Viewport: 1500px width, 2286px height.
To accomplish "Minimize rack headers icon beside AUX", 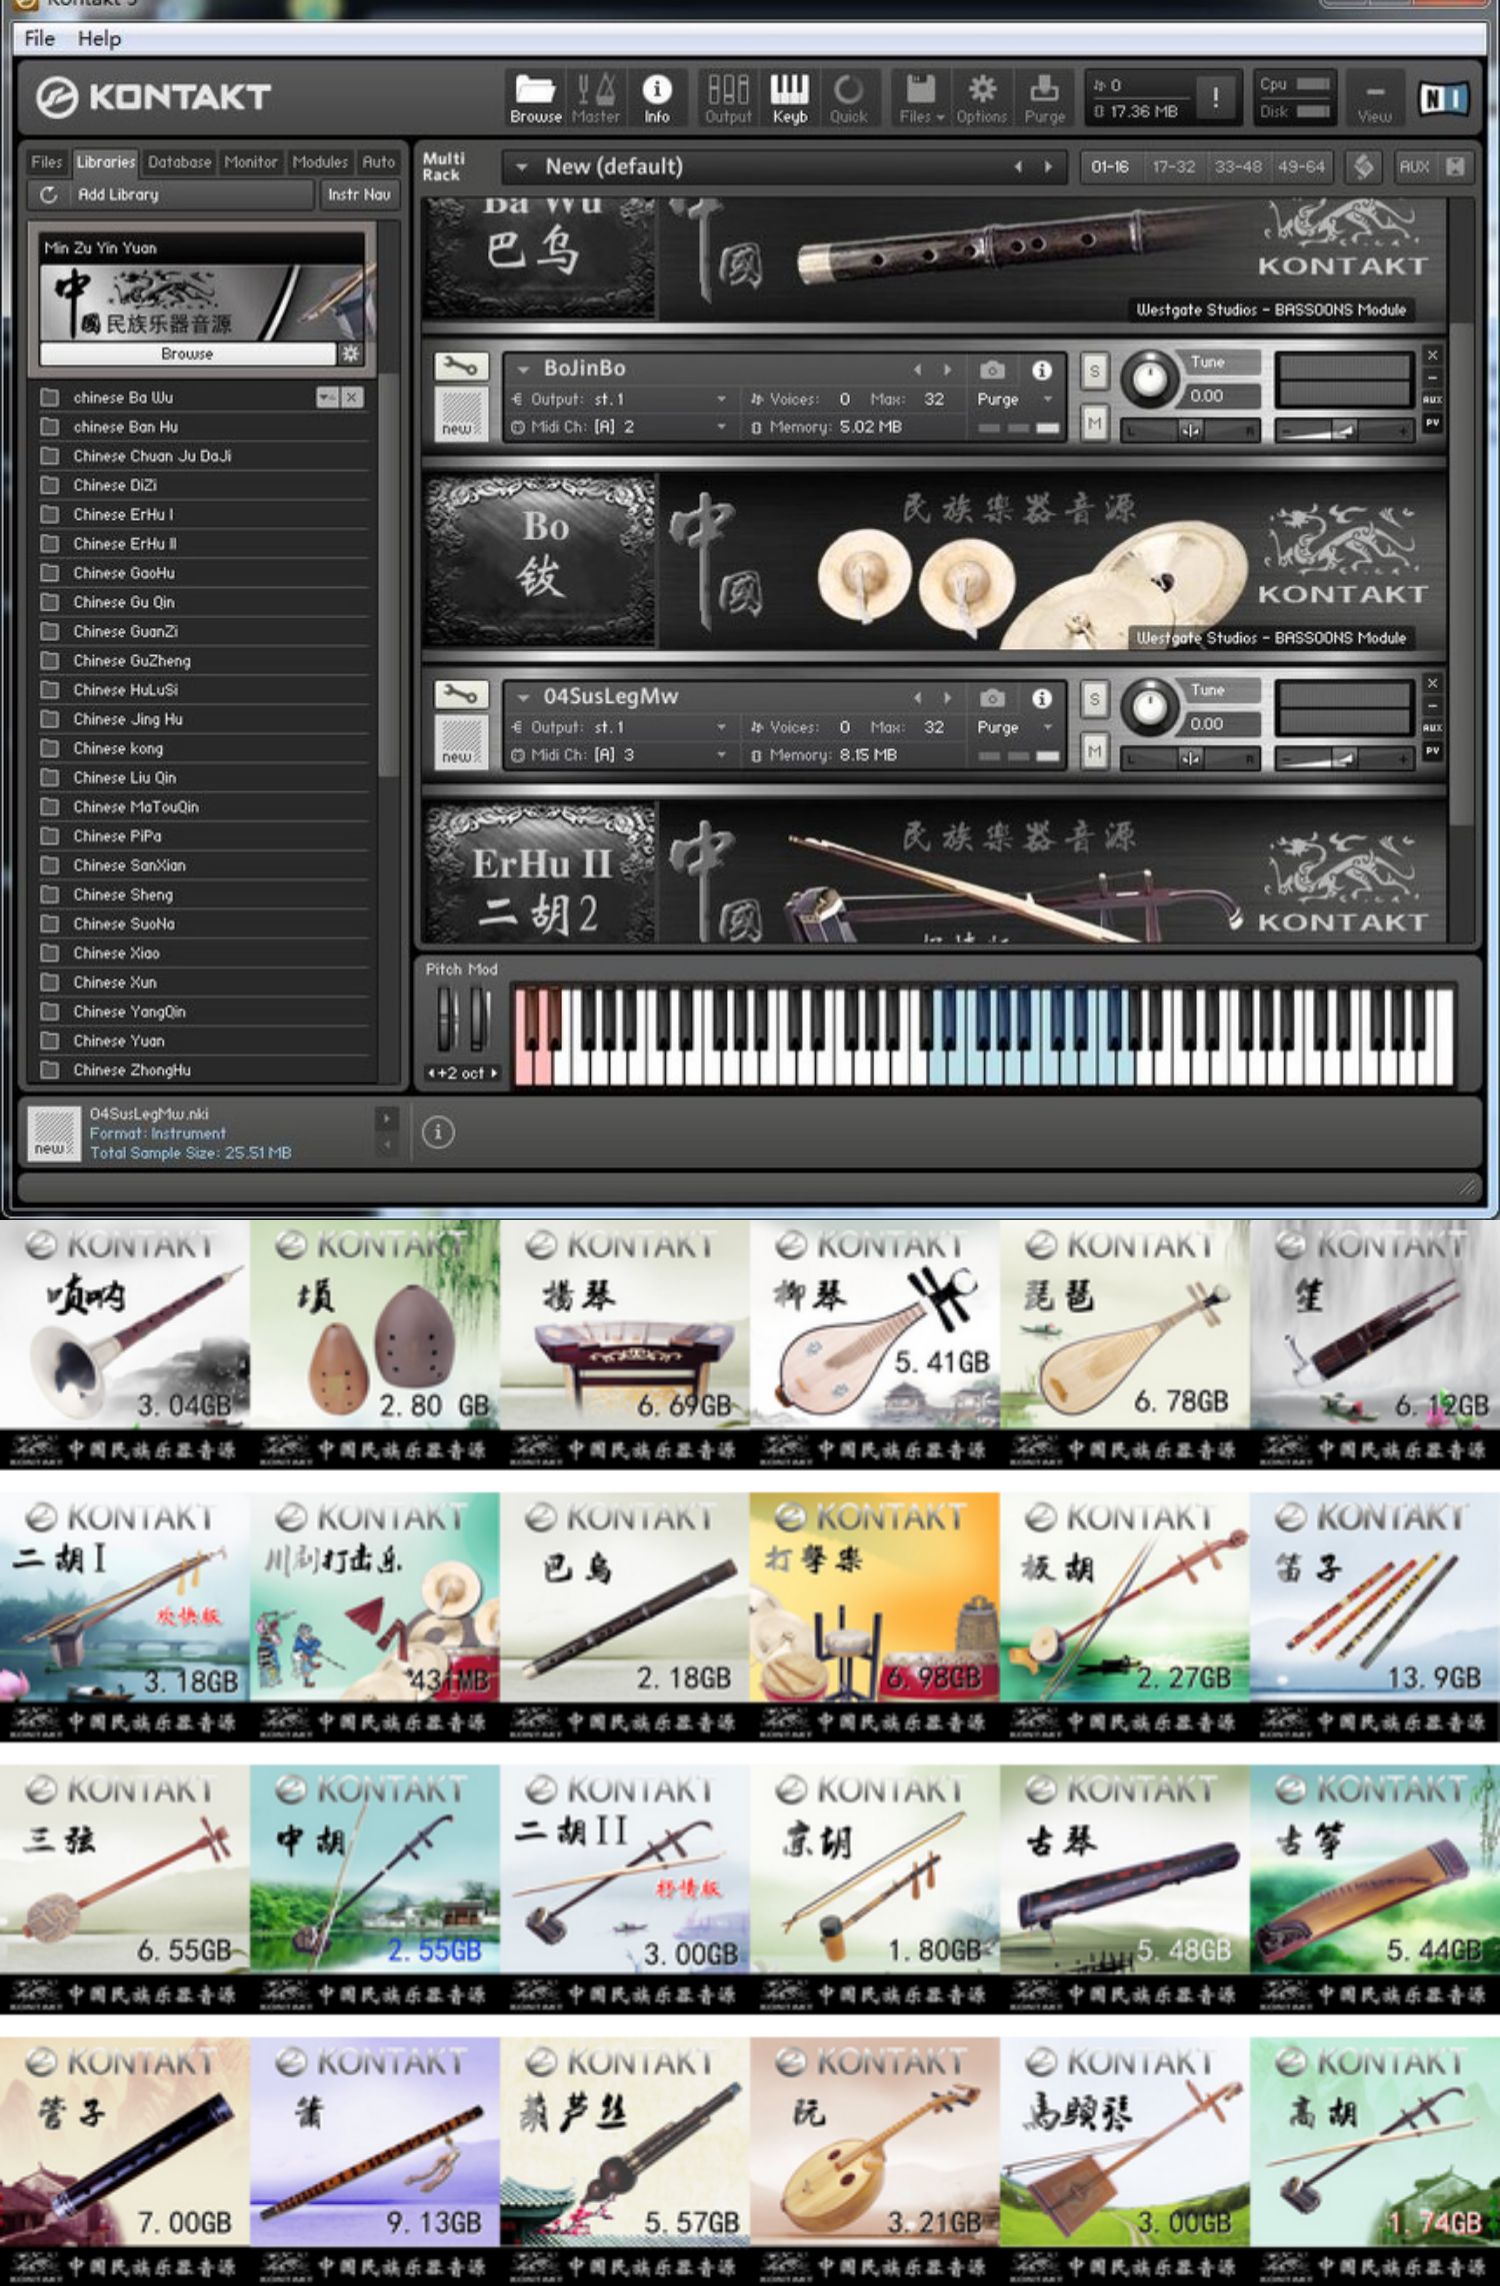I will [x=1455, y=166].
